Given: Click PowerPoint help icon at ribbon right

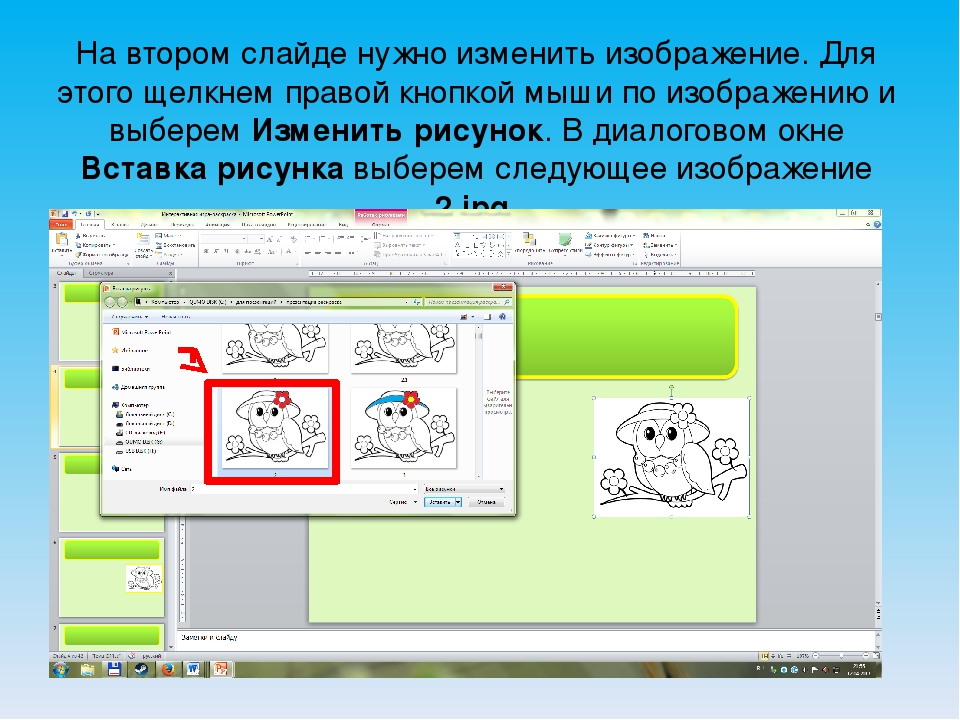Looking at the screenshot, I should click(877, 225).
